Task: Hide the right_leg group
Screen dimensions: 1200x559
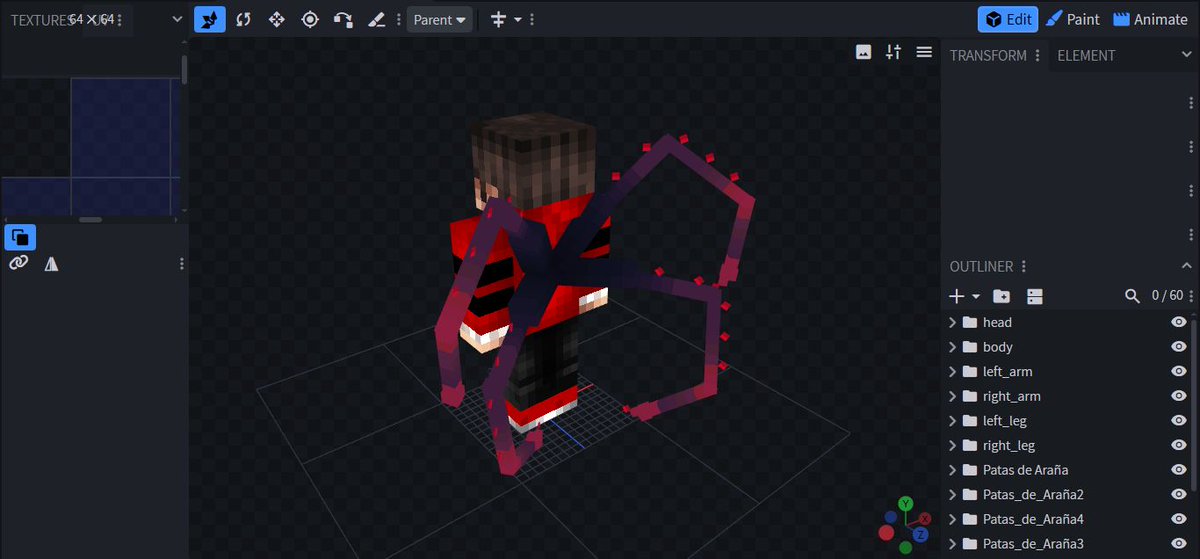Action: tap(1178, 445)
